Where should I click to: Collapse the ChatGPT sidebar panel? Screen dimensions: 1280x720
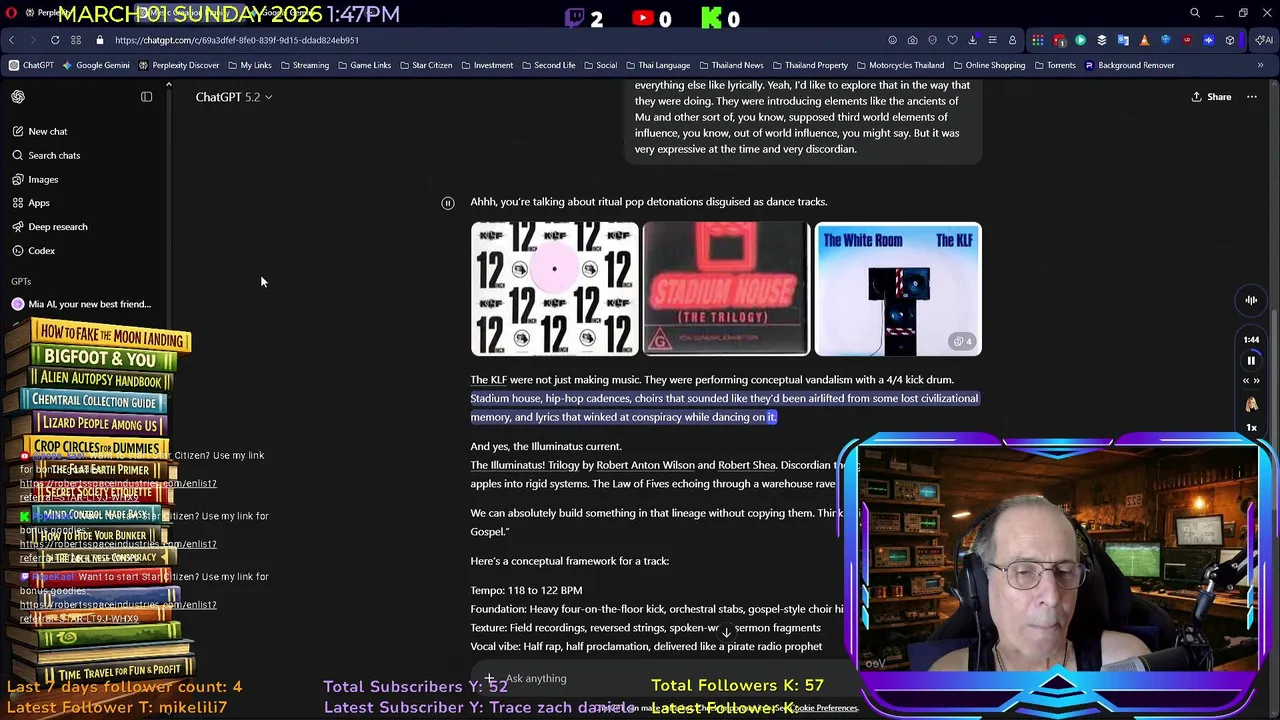pos(146,97)
